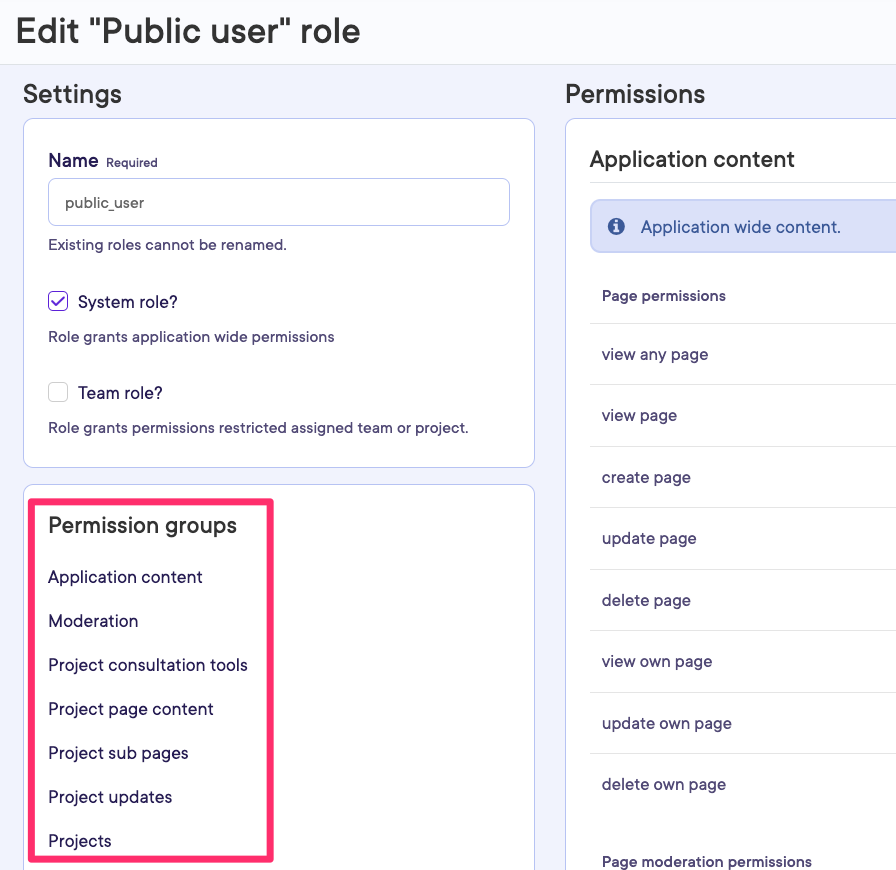Select the view own page row

point(657,662)
